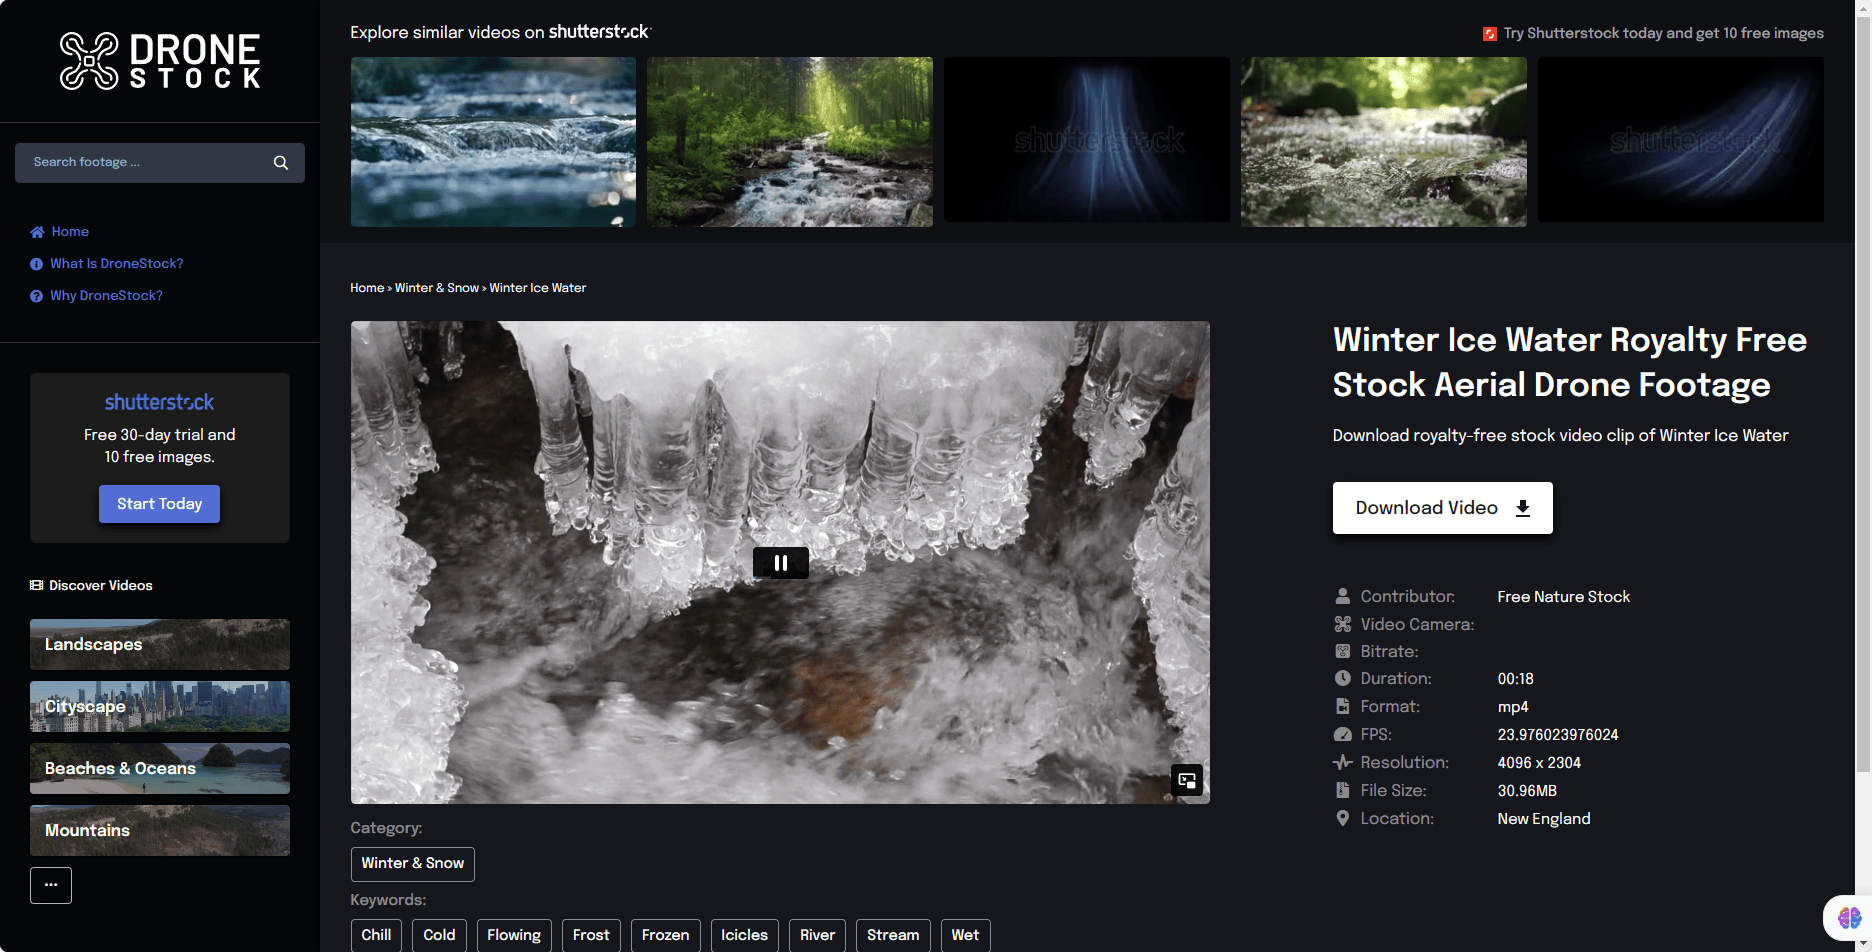The width and height of the screenshot is (1872, 952).
Task: Open the Home sidebar link
Action: [70, 232]
